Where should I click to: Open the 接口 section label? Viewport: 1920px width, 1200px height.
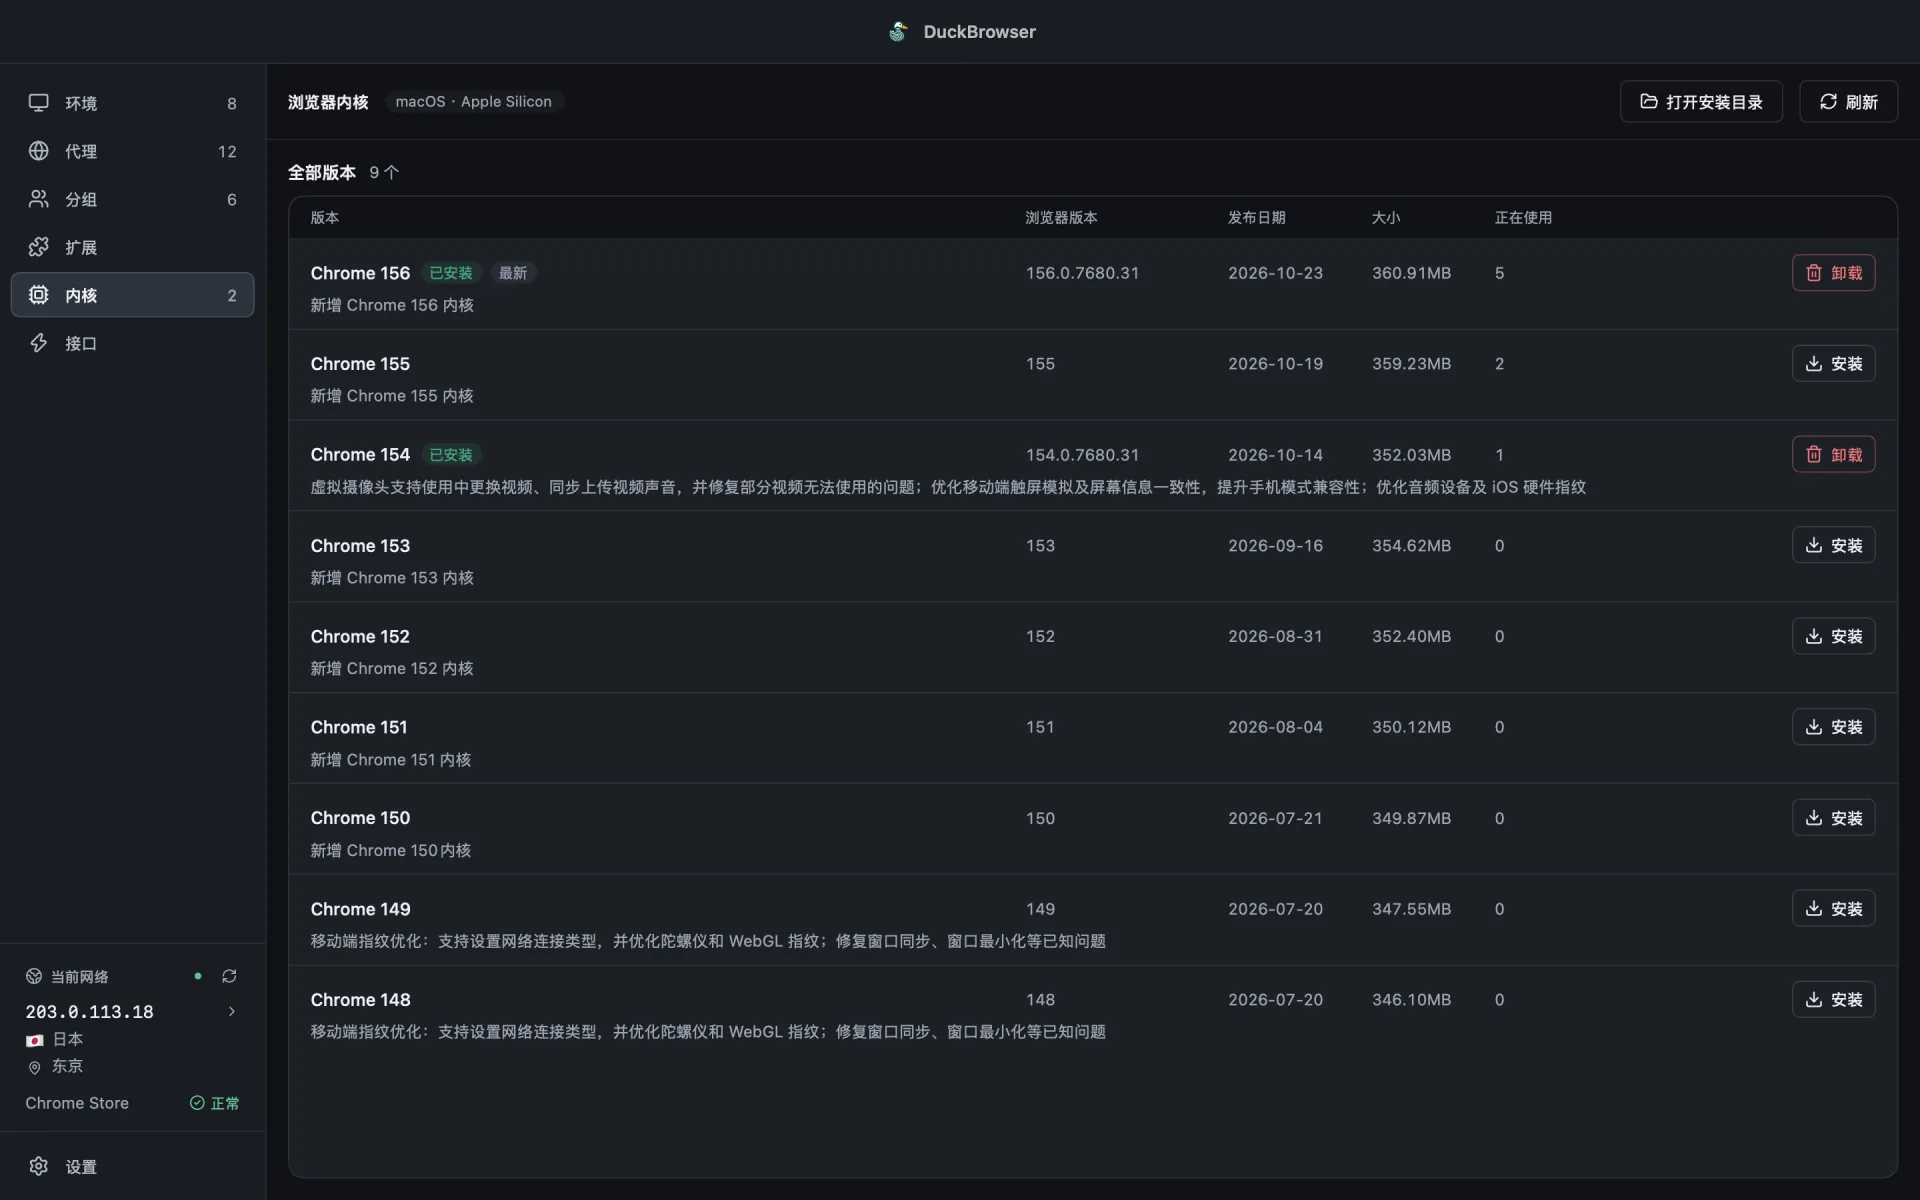[x=81, y=343]
